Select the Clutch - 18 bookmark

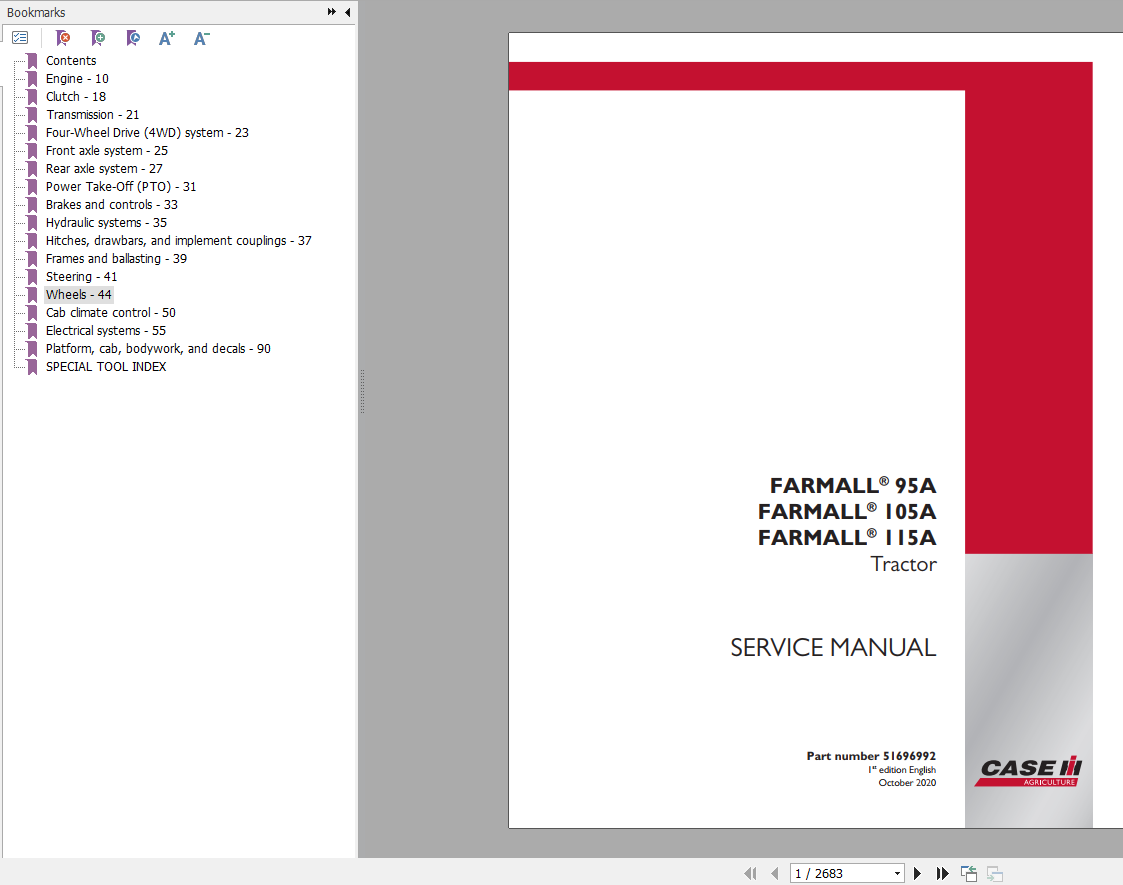pyautogui.click(x=76, y=97)
